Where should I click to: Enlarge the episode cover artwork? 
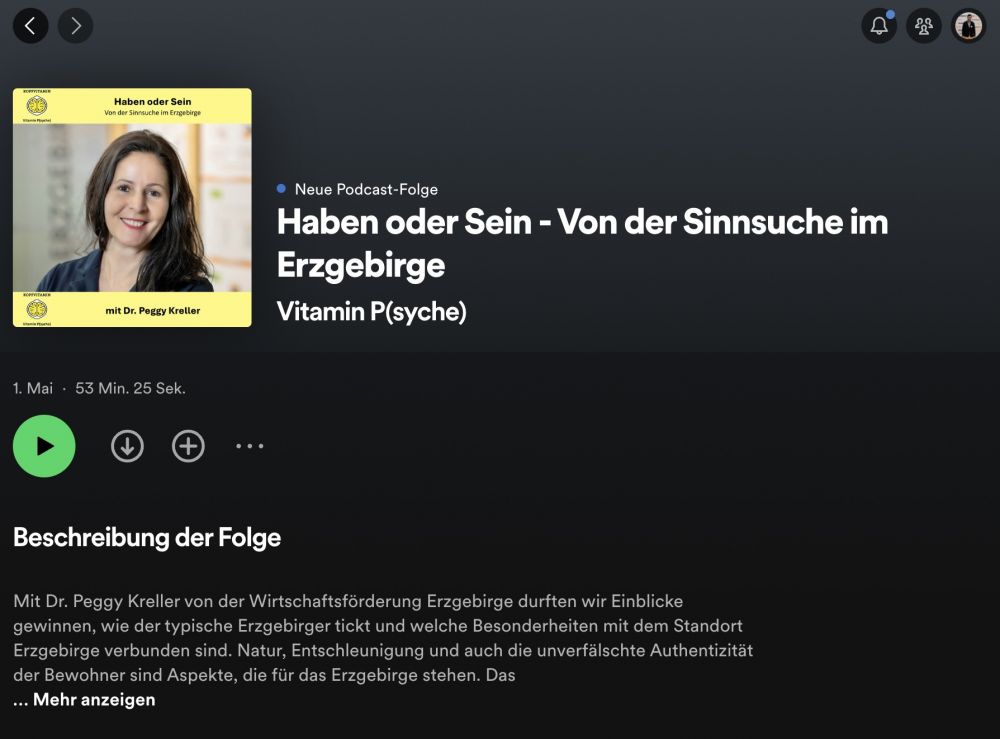(x=132, y=207)
